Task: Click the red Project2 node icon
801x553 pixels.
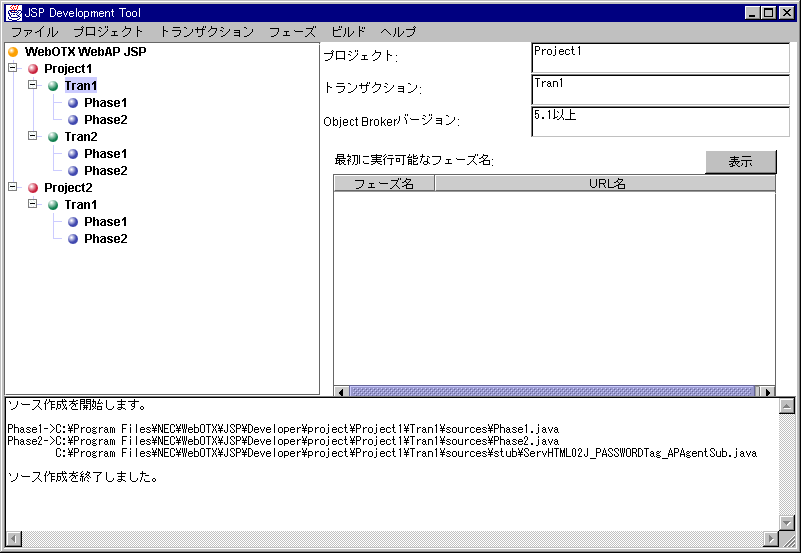Action: tap(33, 187)
